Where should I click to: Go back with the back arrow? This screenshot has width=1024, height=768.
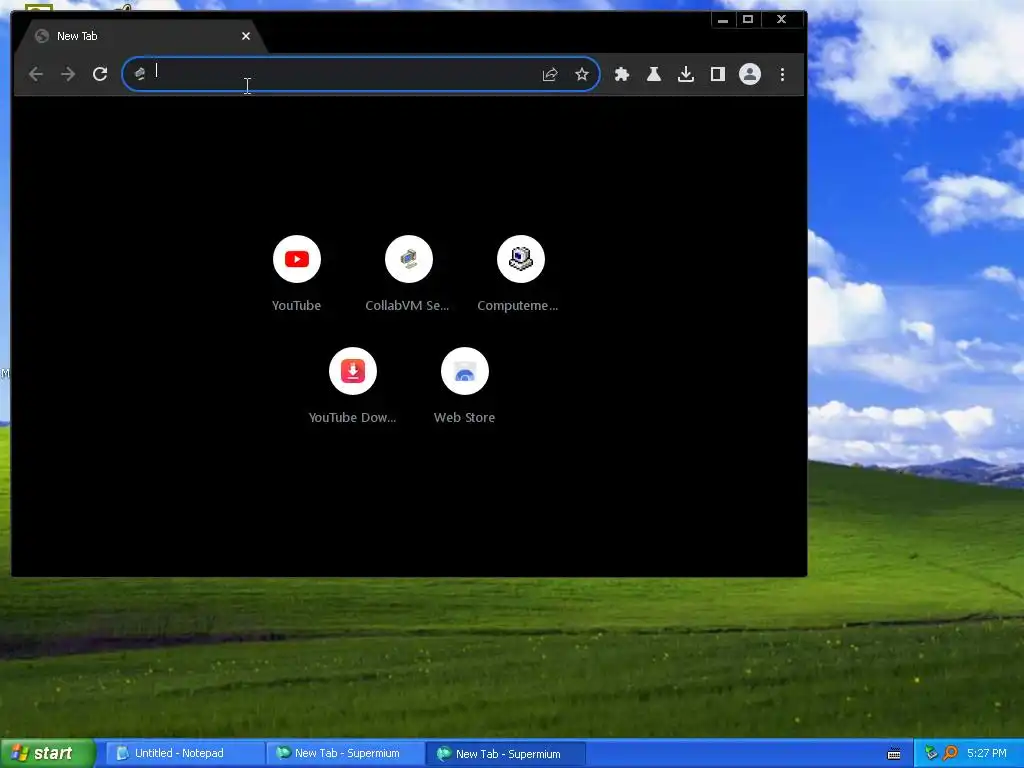click(36, 74)
